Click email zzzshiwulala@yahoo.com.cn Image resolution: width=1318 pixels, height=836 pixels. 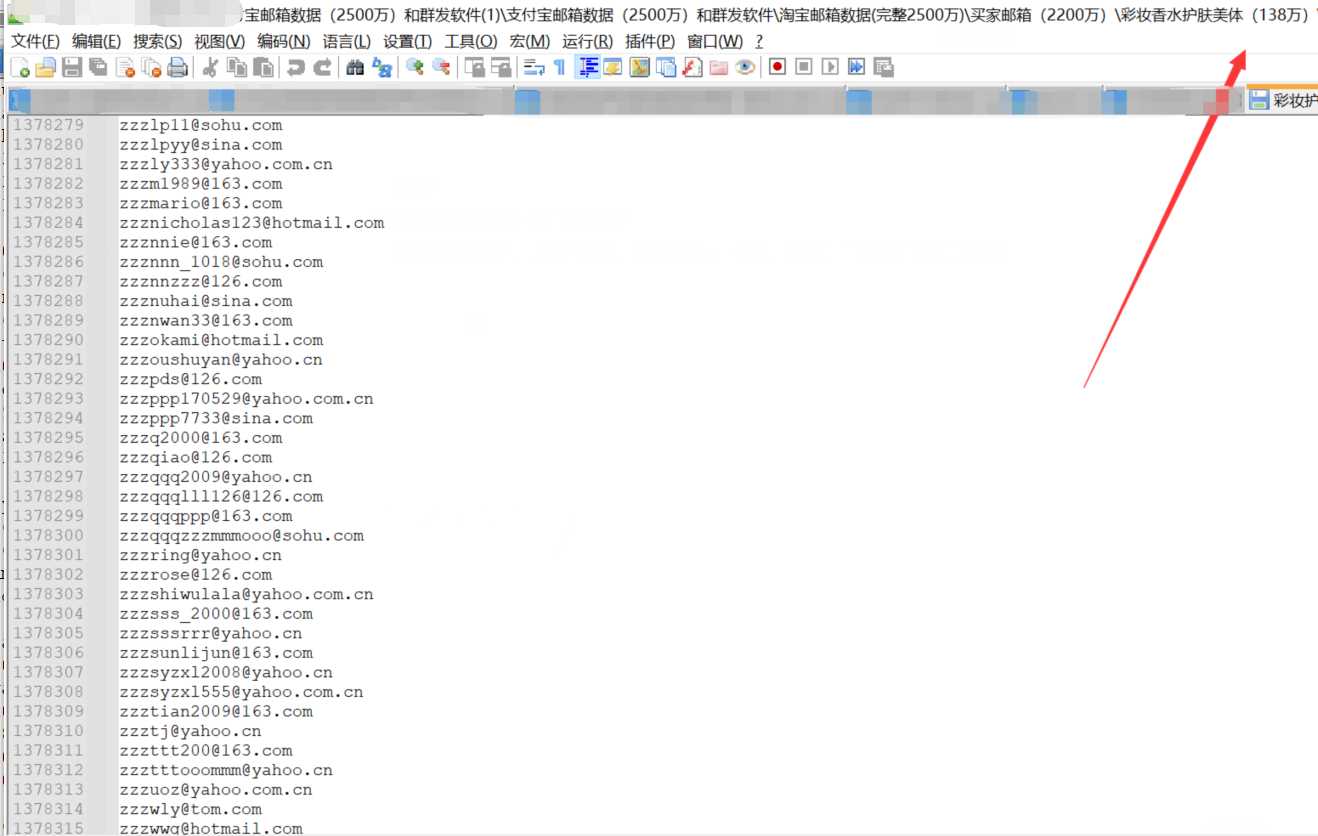coord(246,594)
